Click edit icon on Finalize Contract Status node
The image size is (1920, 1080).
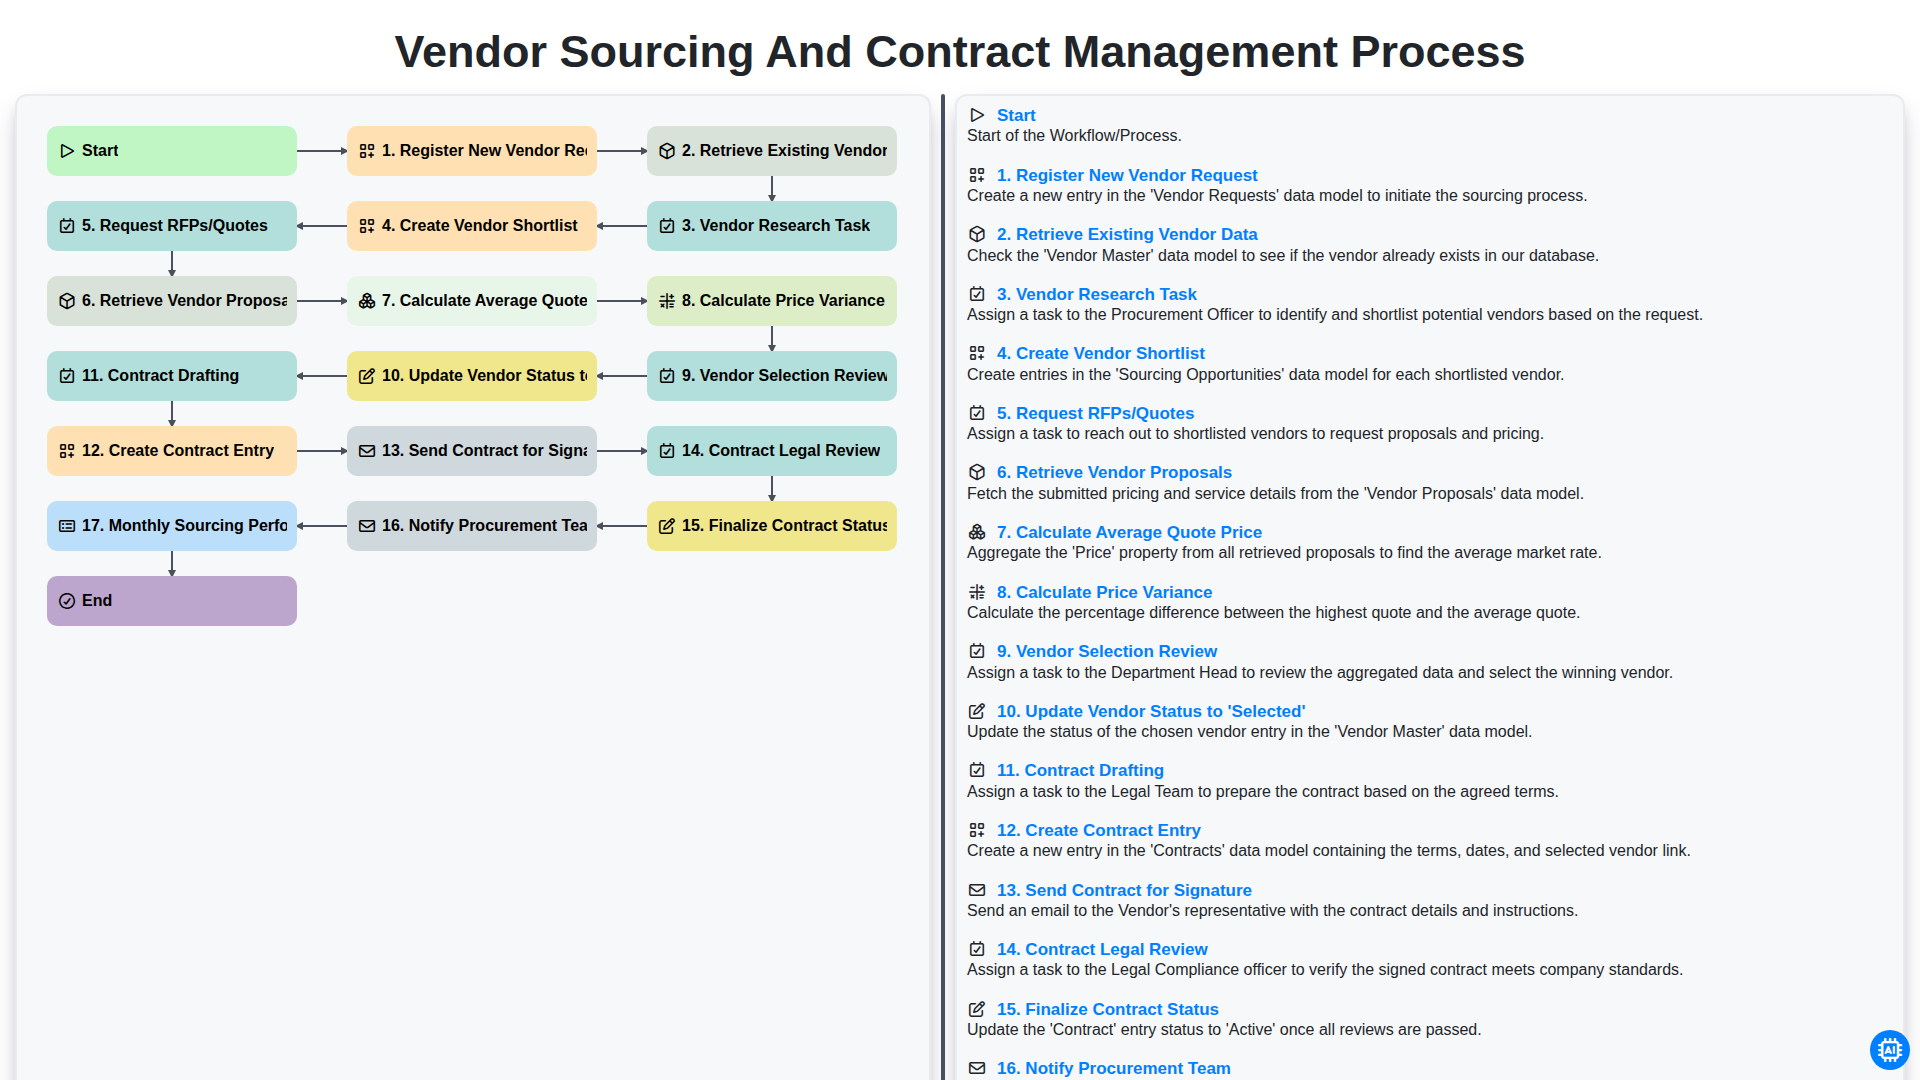pos(667,526)
